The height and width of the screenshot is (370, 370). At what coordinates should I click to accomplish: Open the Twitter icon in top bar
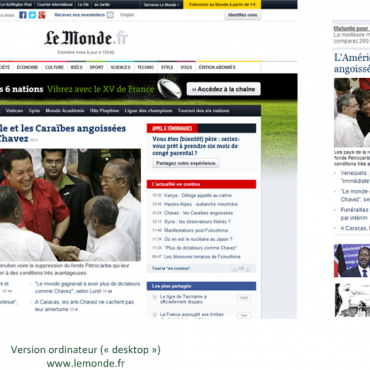tap(32, 15)
